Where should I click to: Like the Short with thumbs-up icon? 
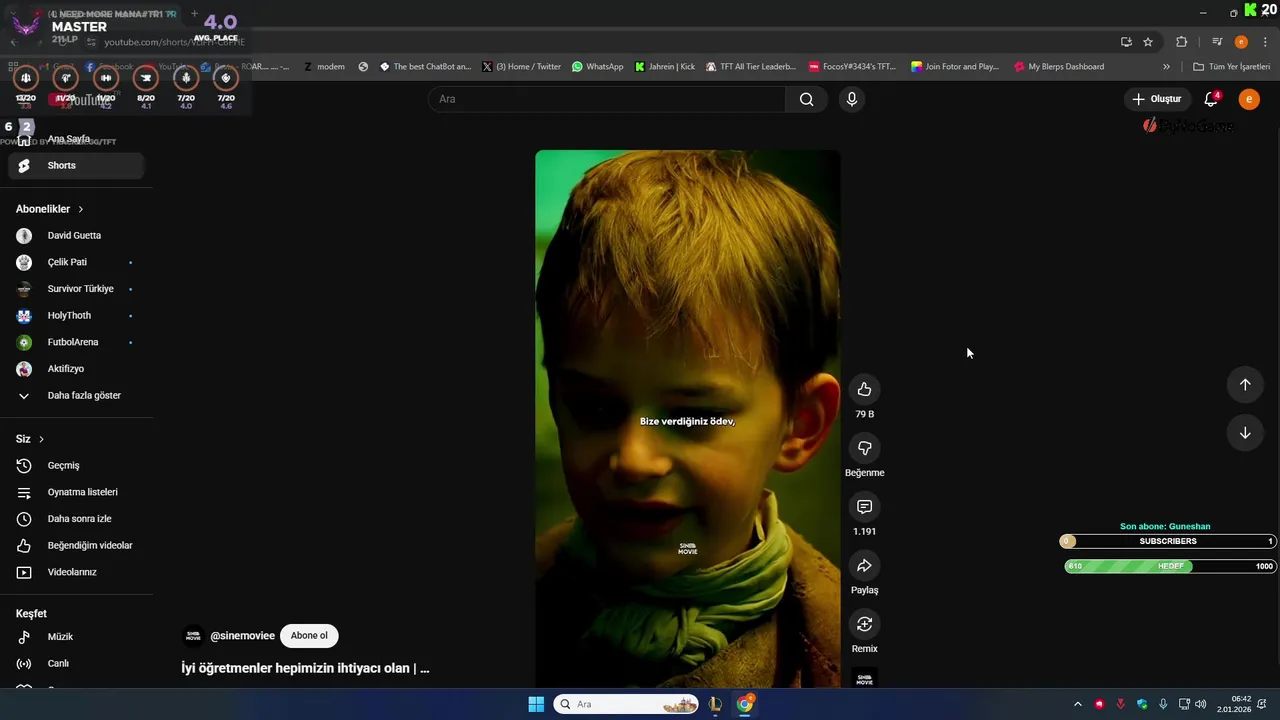(864, 390)
